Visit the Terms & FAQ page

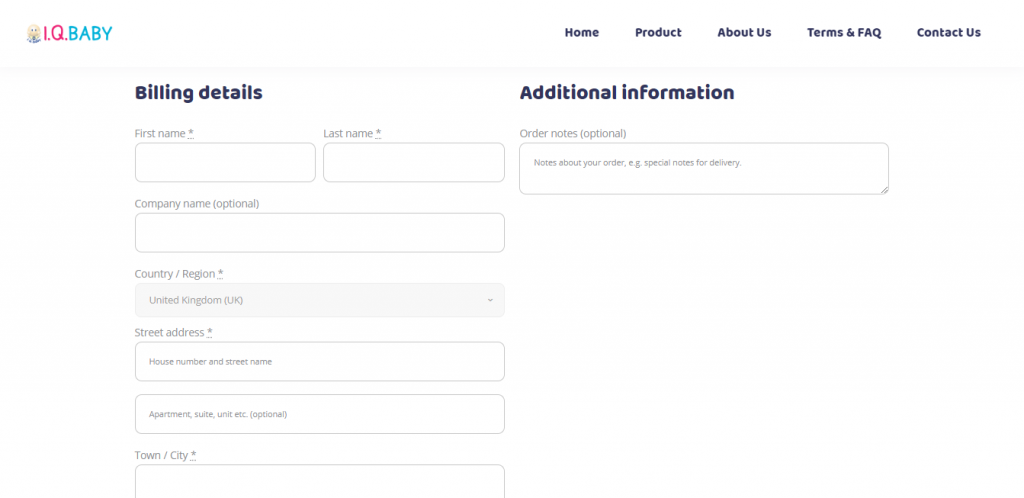844,33
